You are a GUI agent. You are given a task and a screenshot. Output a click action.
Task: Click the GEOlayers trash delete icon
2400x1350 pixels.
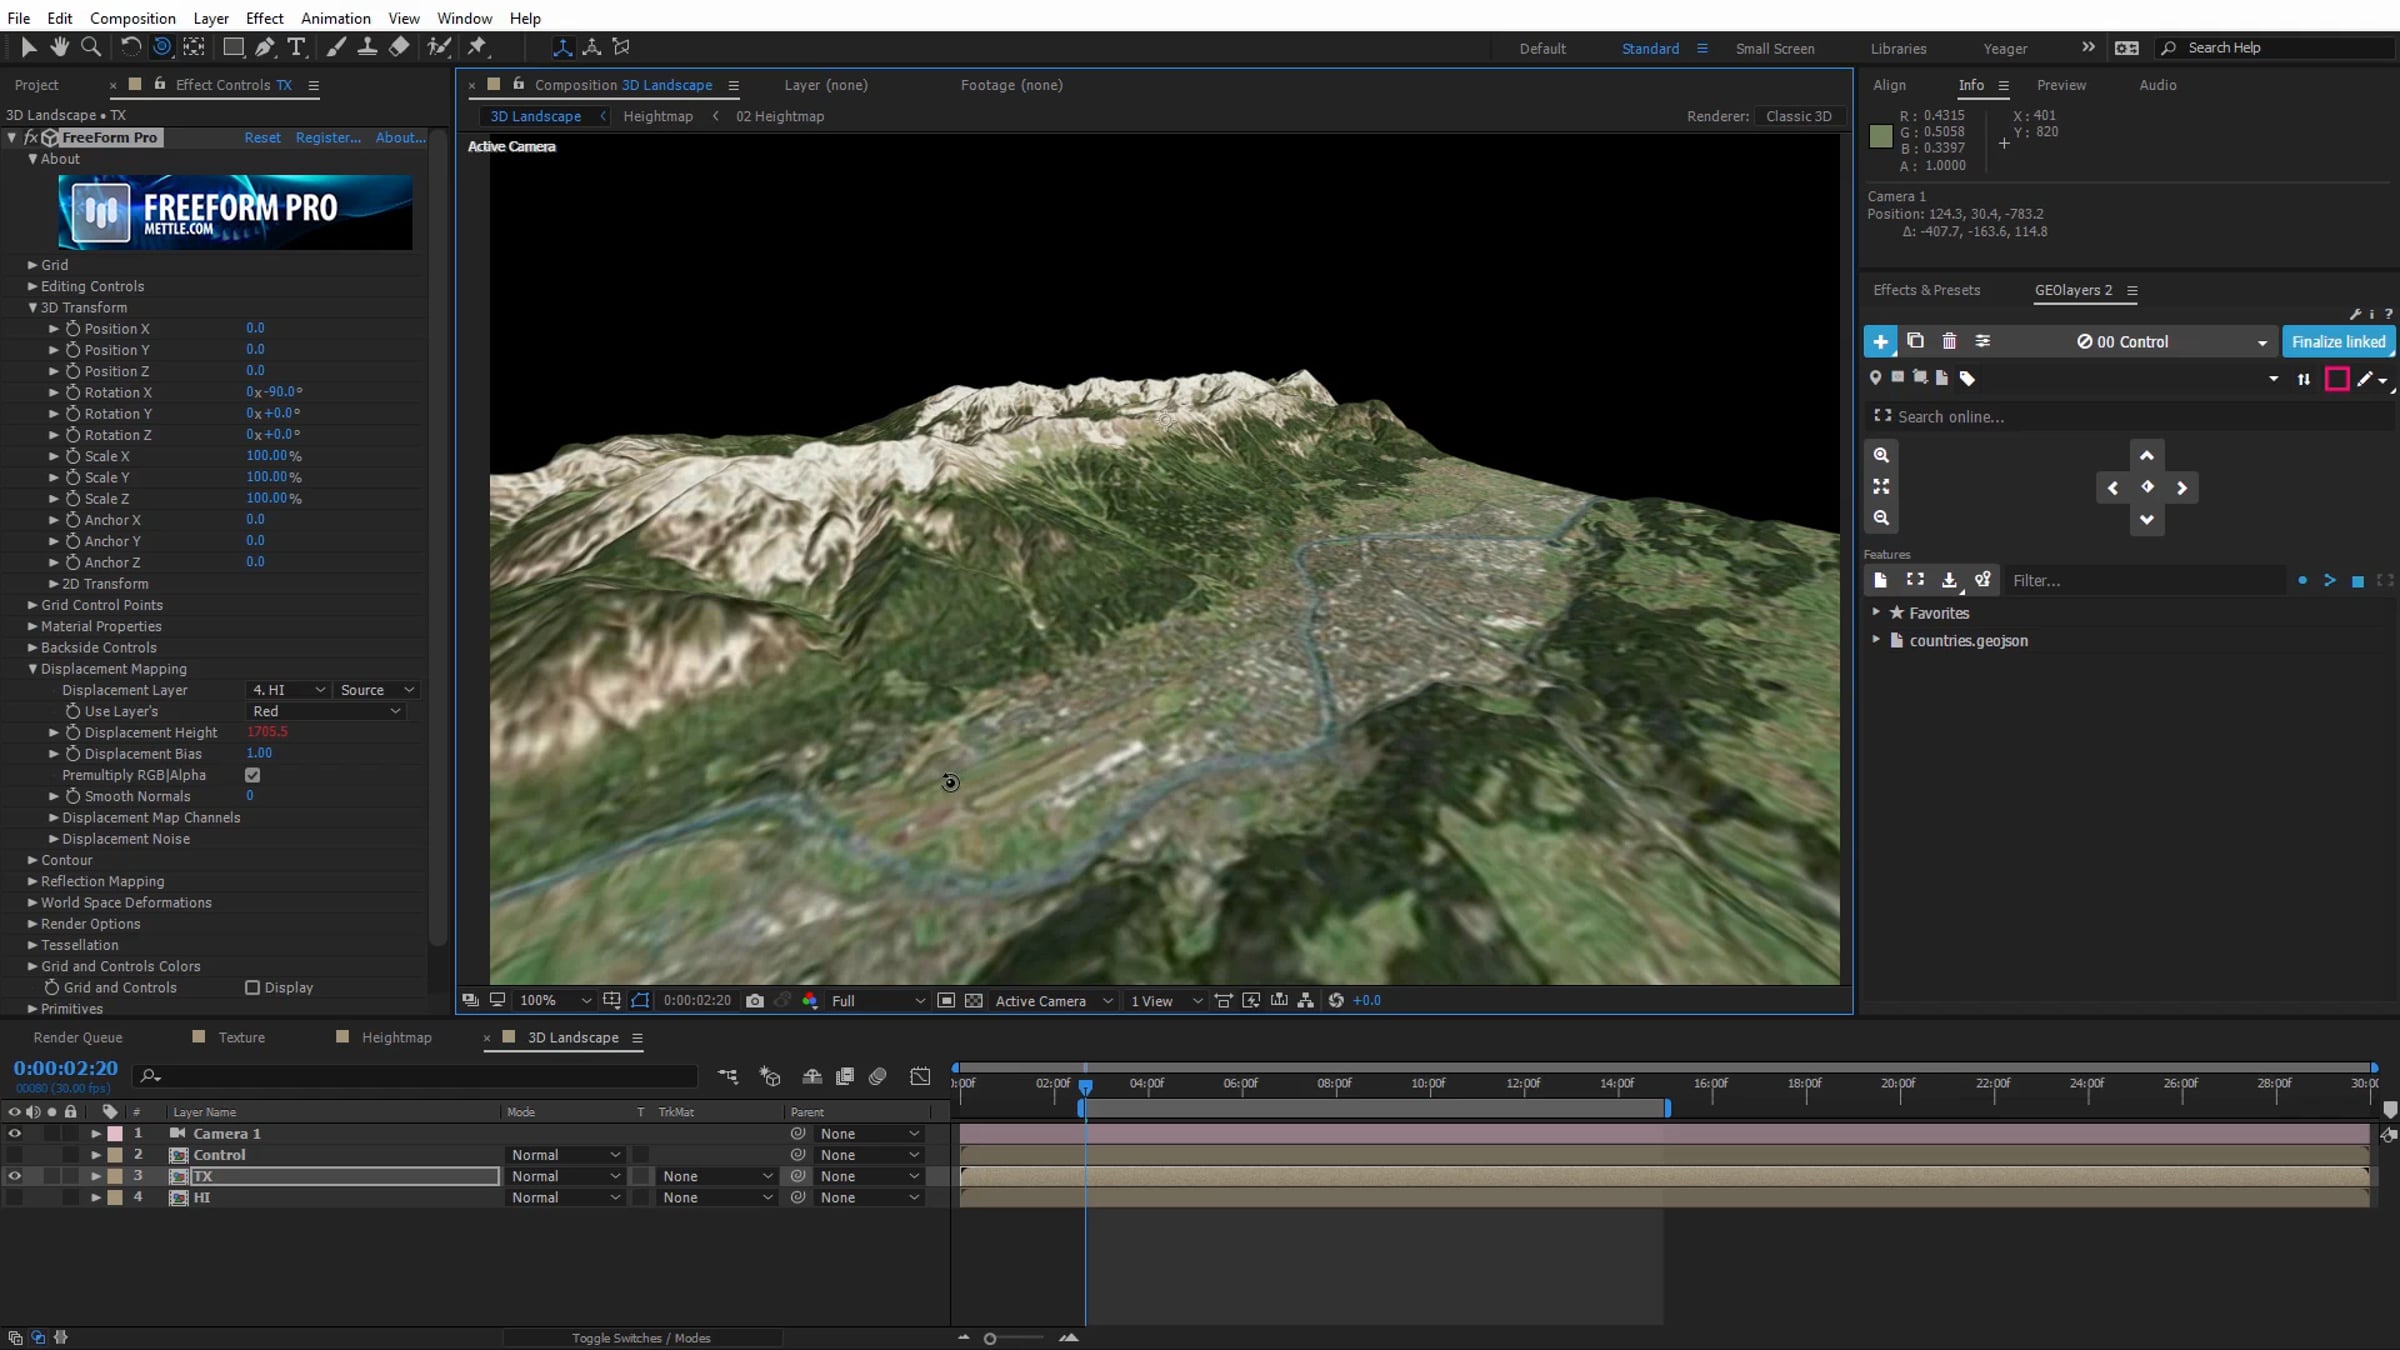pyautogui.click(x=1949, y=342)
